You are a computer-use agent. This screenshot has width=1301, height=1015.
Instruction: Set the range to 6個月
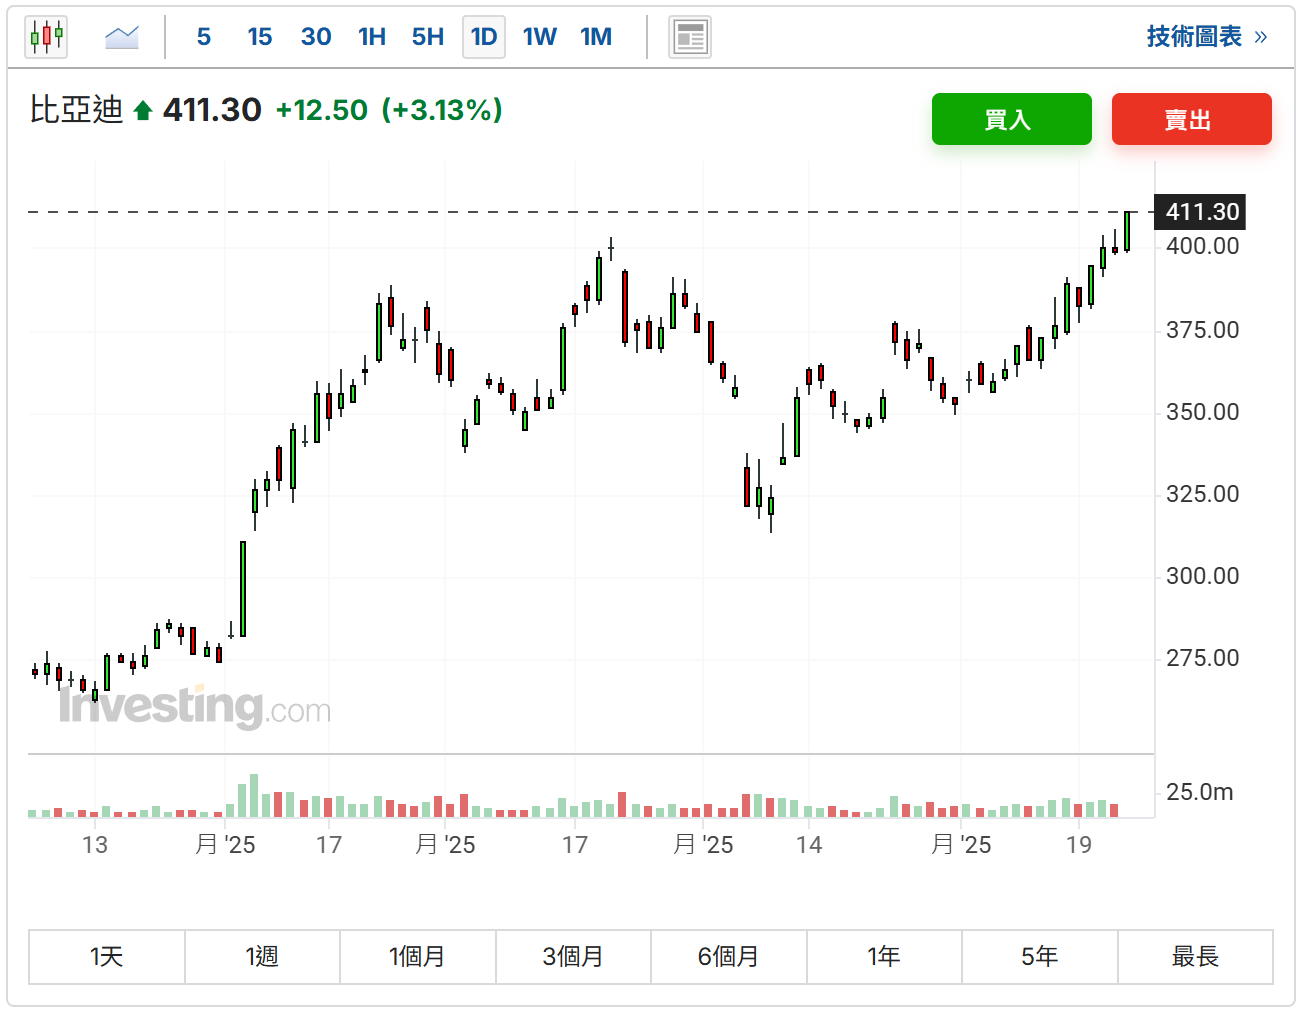(x=729, y=957)
